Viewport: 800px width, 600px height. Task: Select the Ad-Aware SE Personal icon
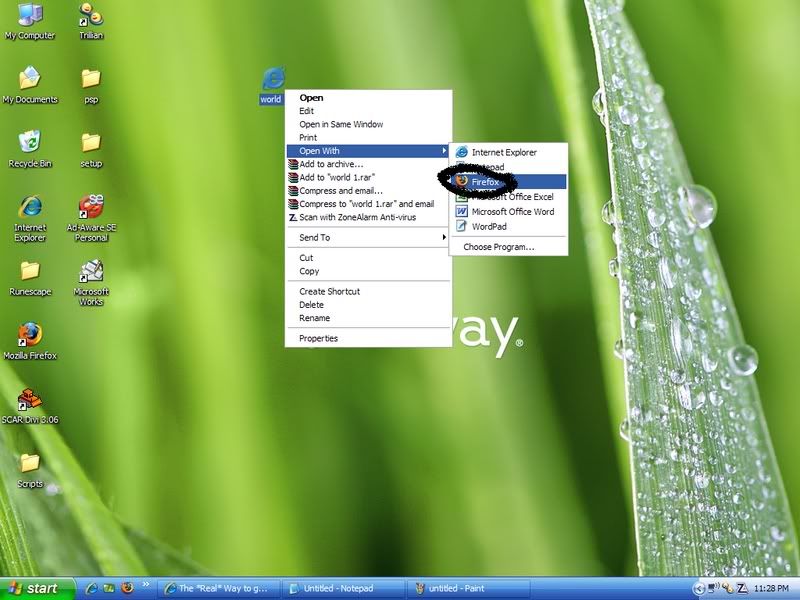pyautogui.click(x=91, y=207)
